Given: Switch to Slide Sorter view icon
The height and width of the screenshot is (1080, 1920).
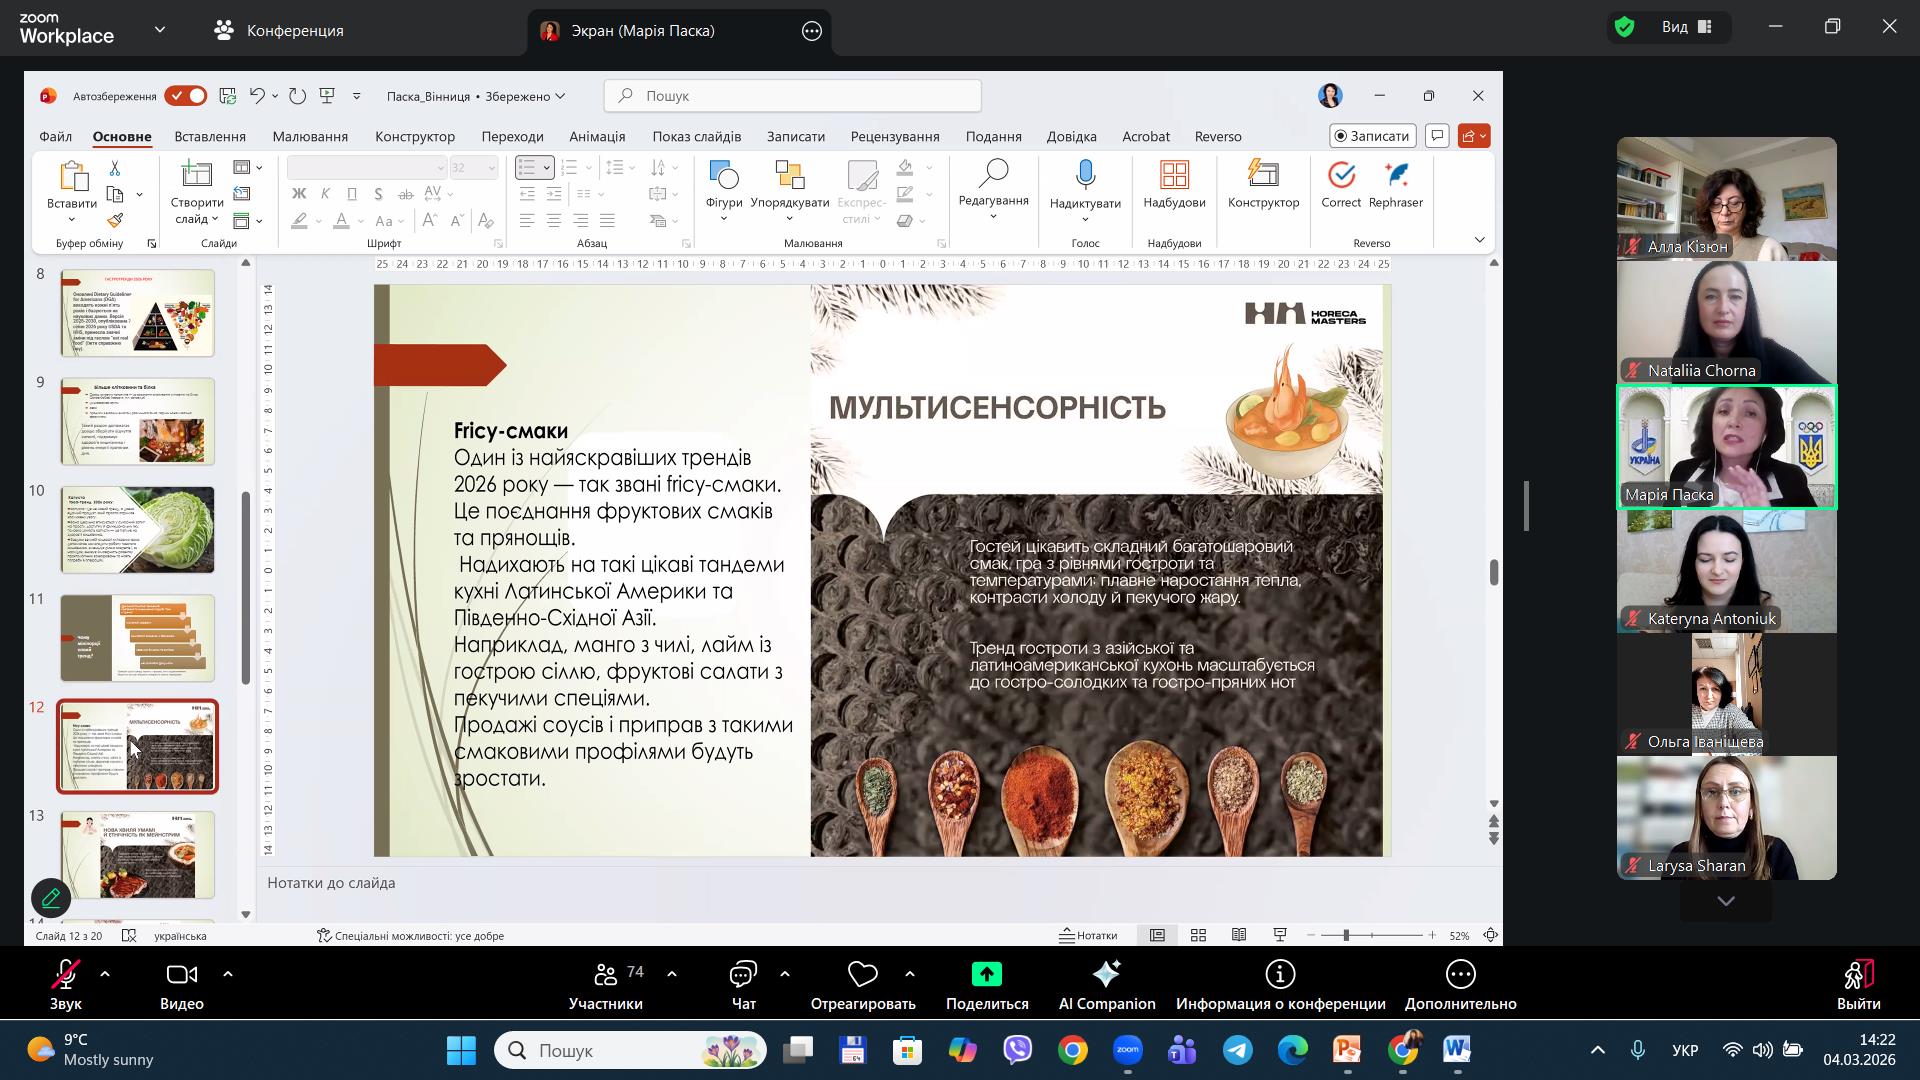Looking at the screenshot, I should (1198, 935).
